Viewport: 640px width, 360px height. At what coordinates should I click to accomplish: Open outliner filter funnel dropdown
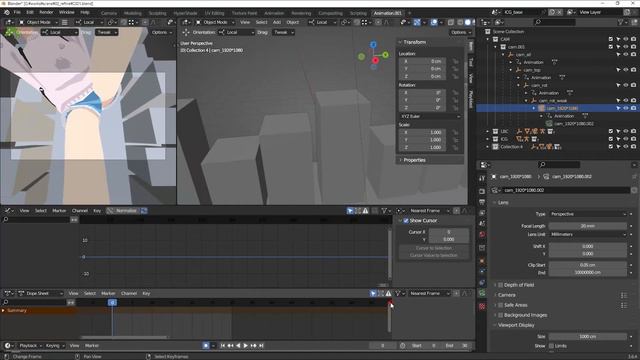coord(623,22)
